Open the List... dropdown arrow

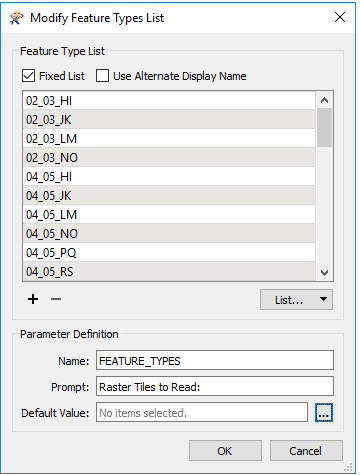pyautogui.click(x=323, y=299)
